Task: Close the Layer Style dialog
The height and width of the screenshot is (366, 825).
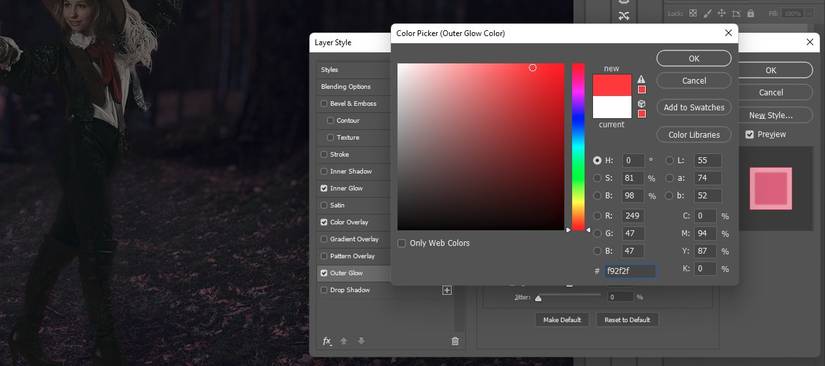Action: (810, 42)
